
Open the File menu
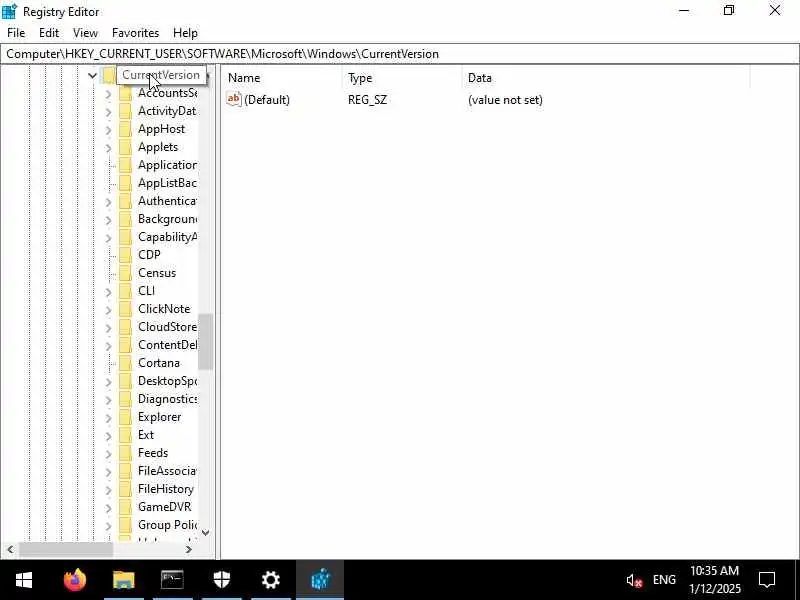[x=16, y=33]
